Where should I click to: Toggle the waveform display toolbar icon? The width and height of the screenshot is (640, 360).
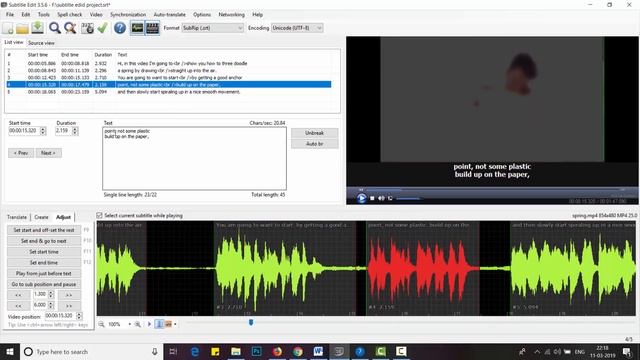(x=137, y=28)
